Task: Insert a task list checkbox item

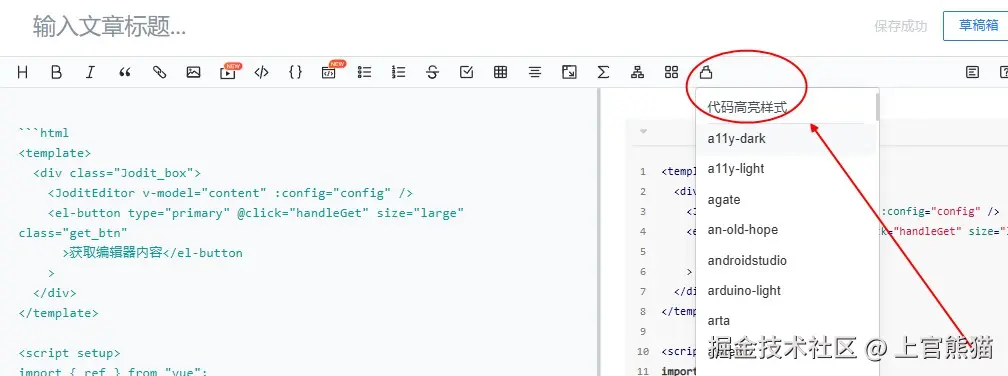Action: (x=467, y=73)
